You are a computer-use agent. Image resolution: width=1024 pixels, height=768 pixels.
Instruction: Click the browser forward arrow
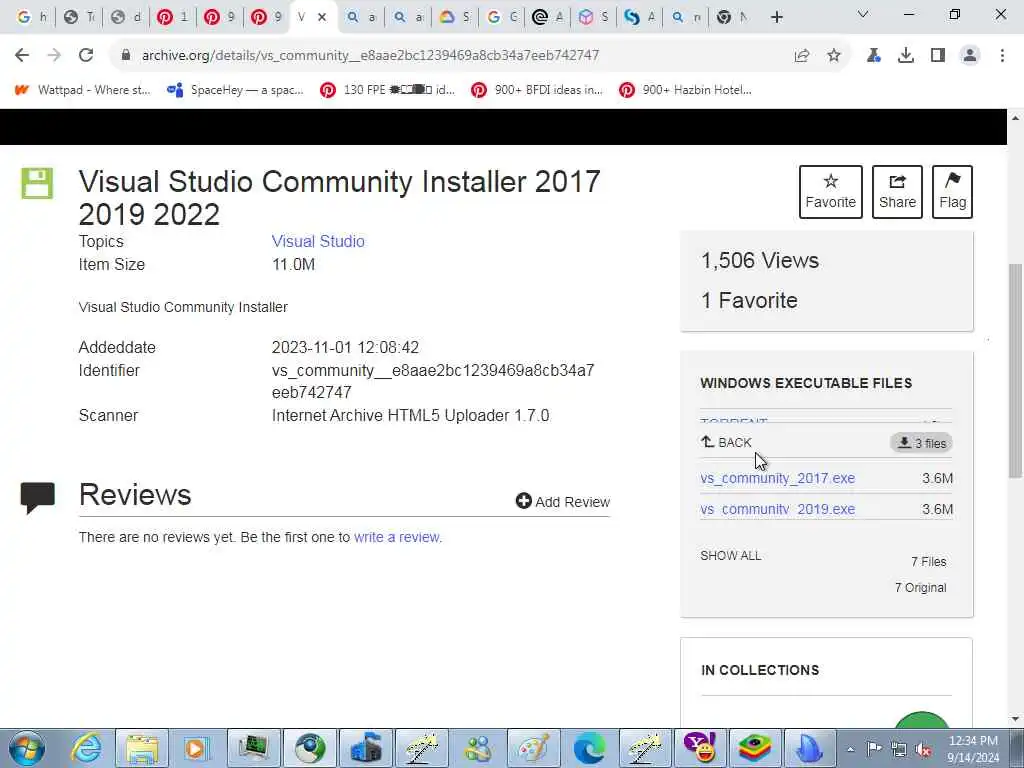tap(54, 56)
